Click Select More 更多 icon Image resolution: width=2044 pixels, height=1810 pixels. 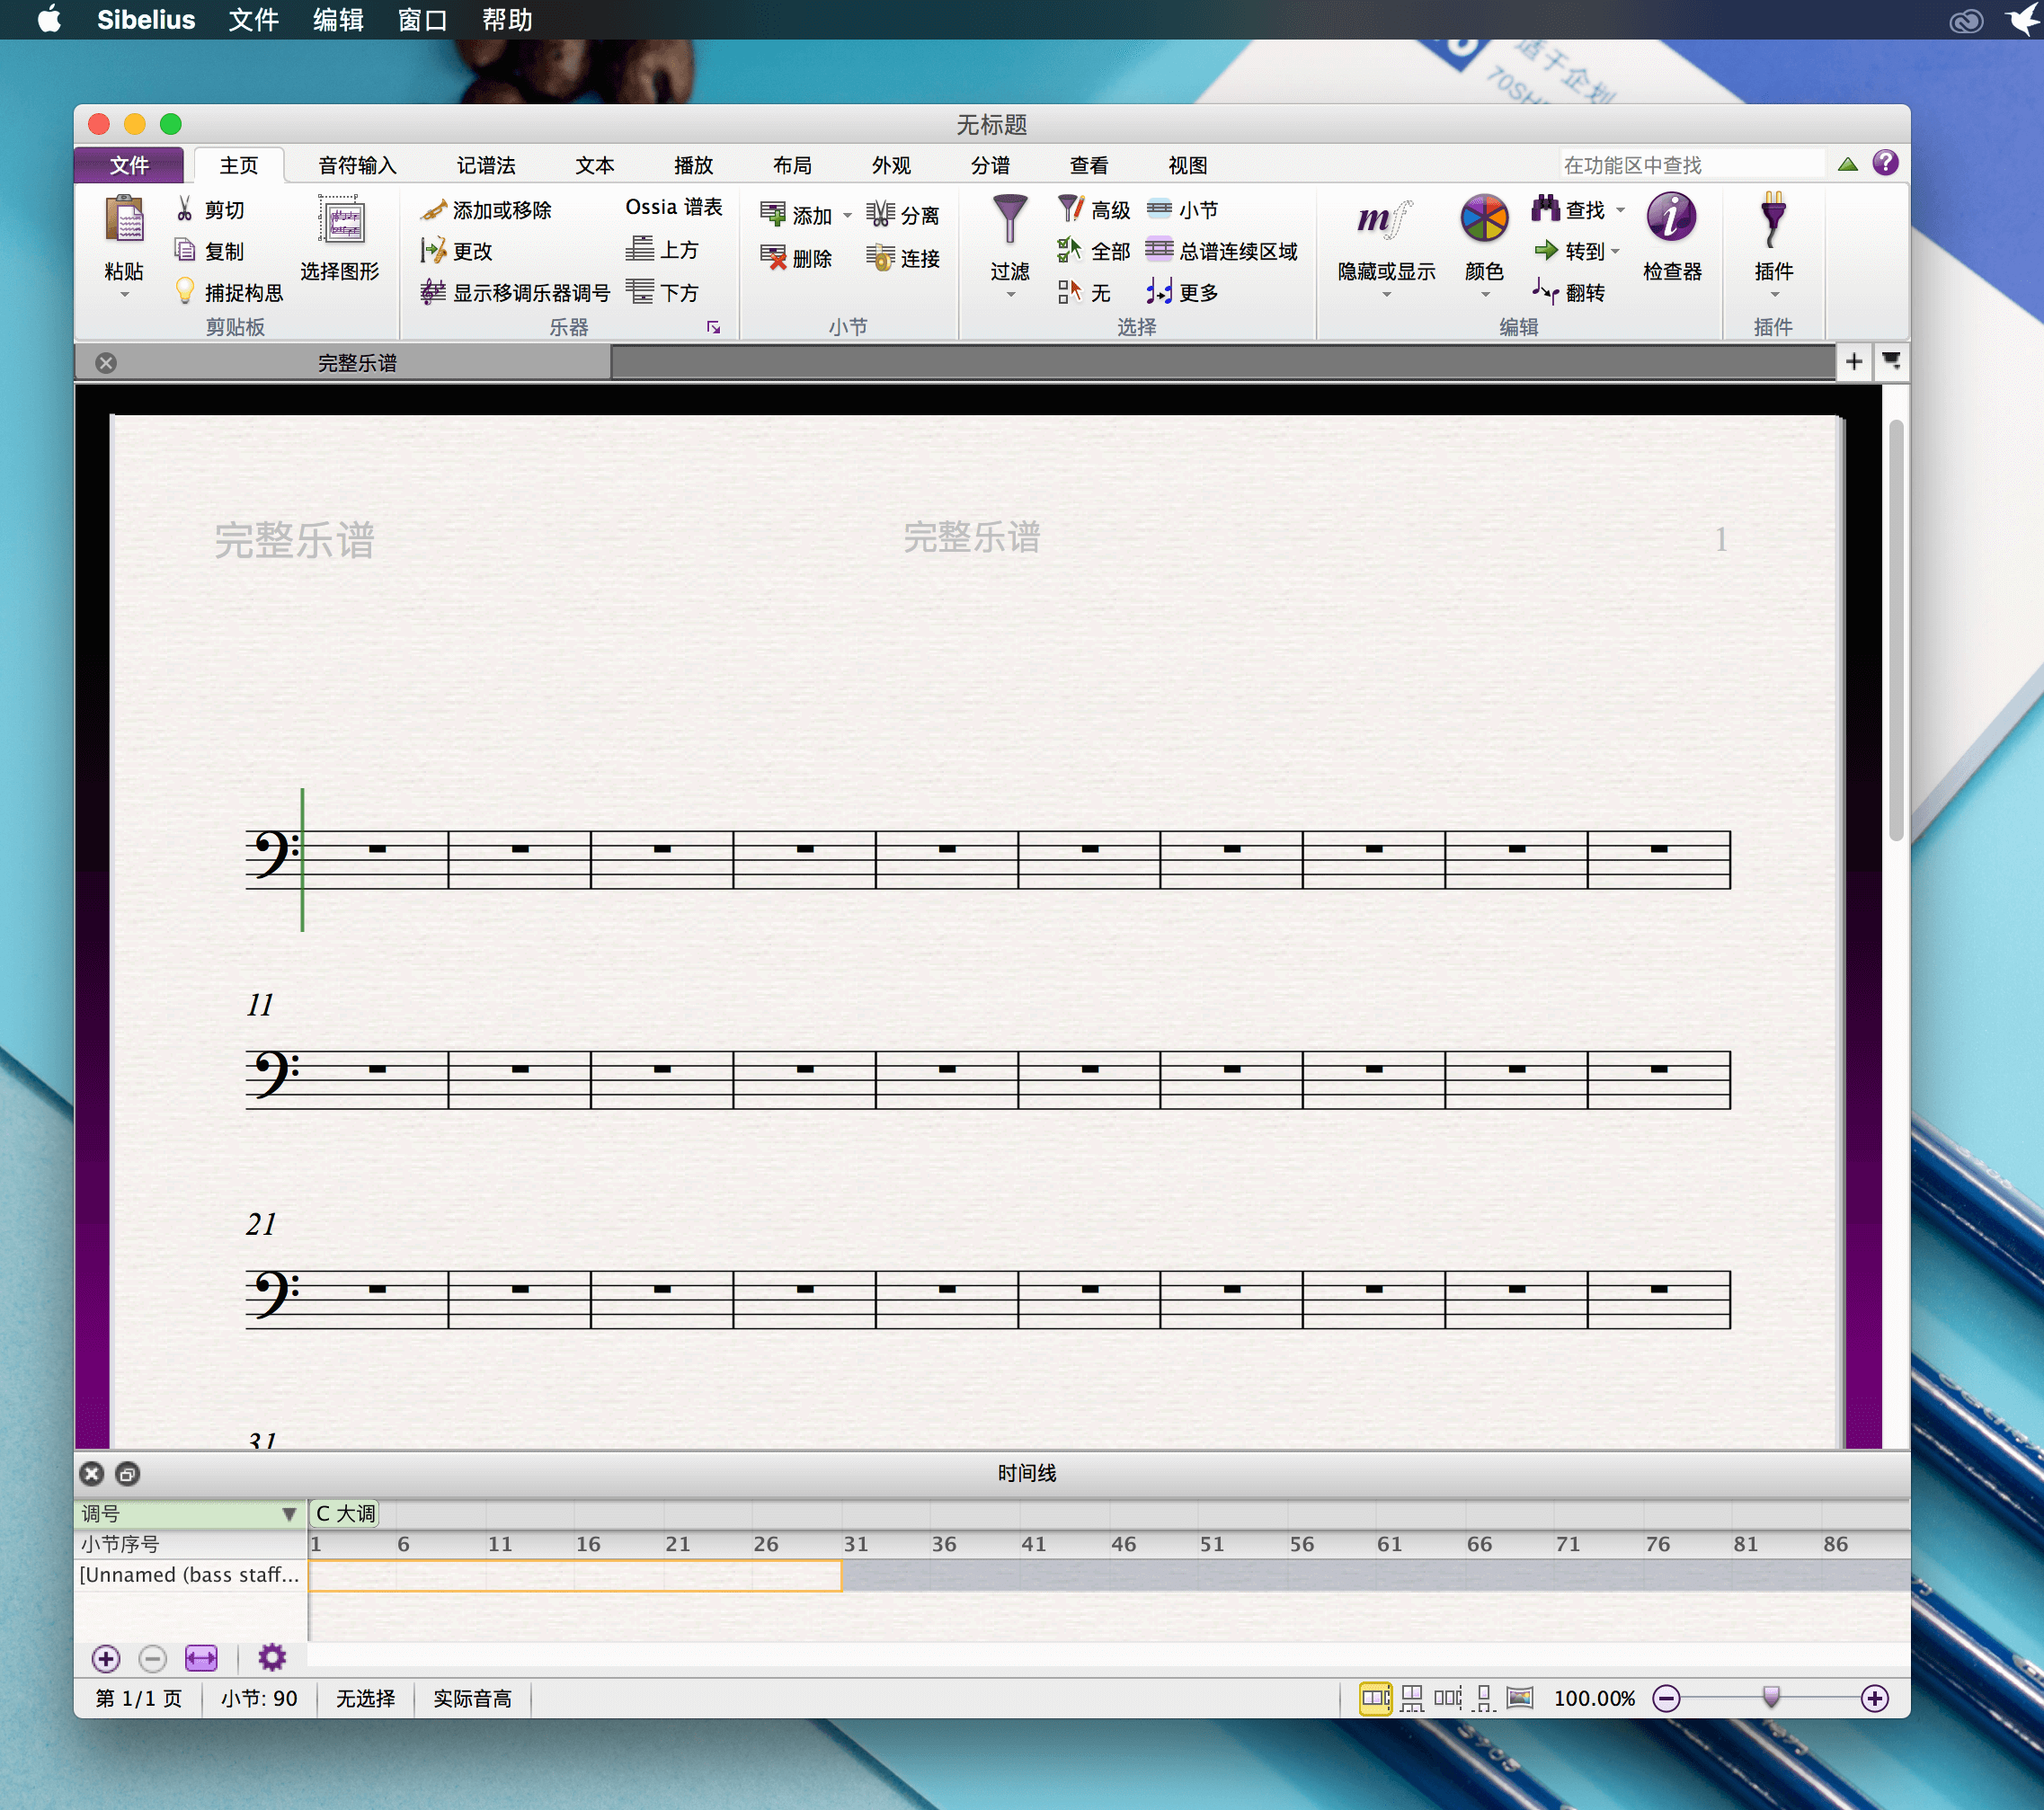[x=1159, y=291]
